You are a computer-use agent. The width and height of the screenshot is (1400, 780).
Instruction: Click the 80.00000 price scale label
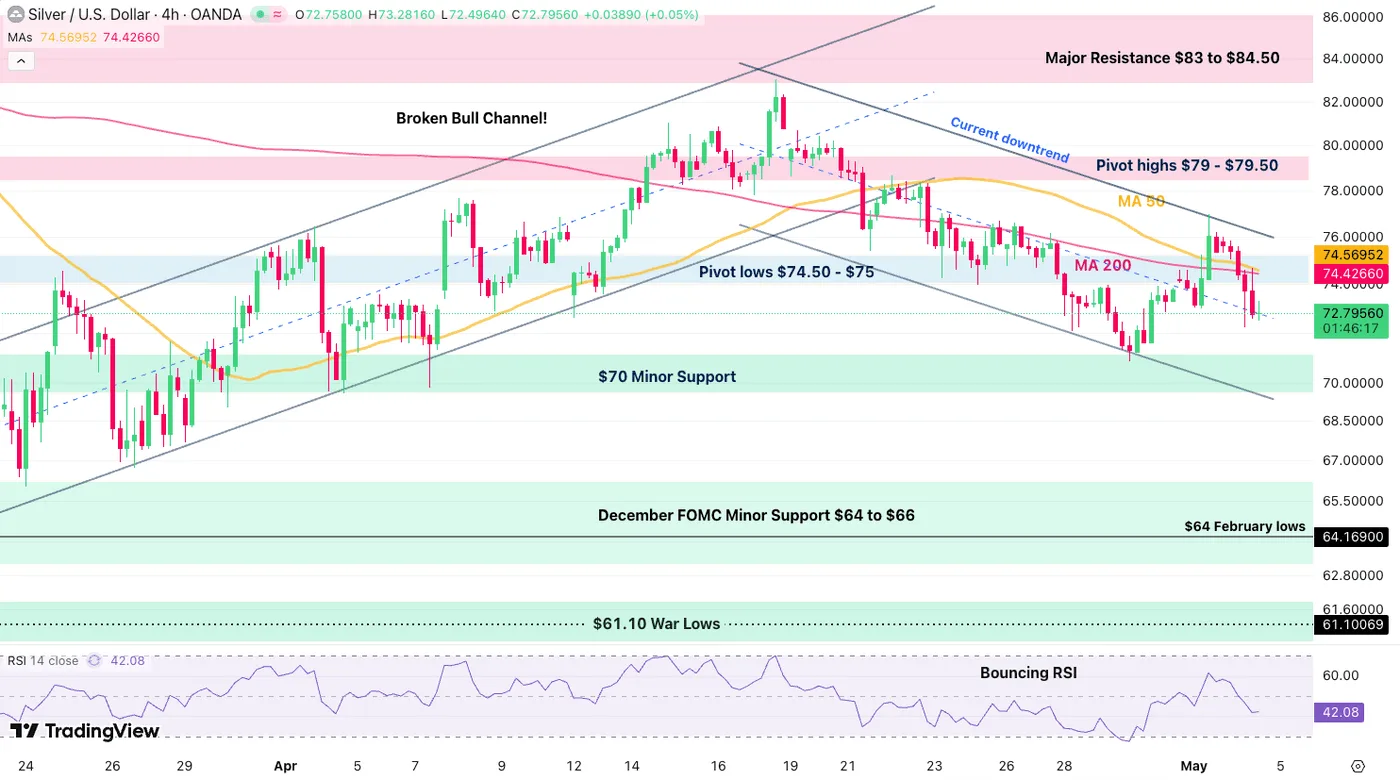click(x=1354, y=145)
